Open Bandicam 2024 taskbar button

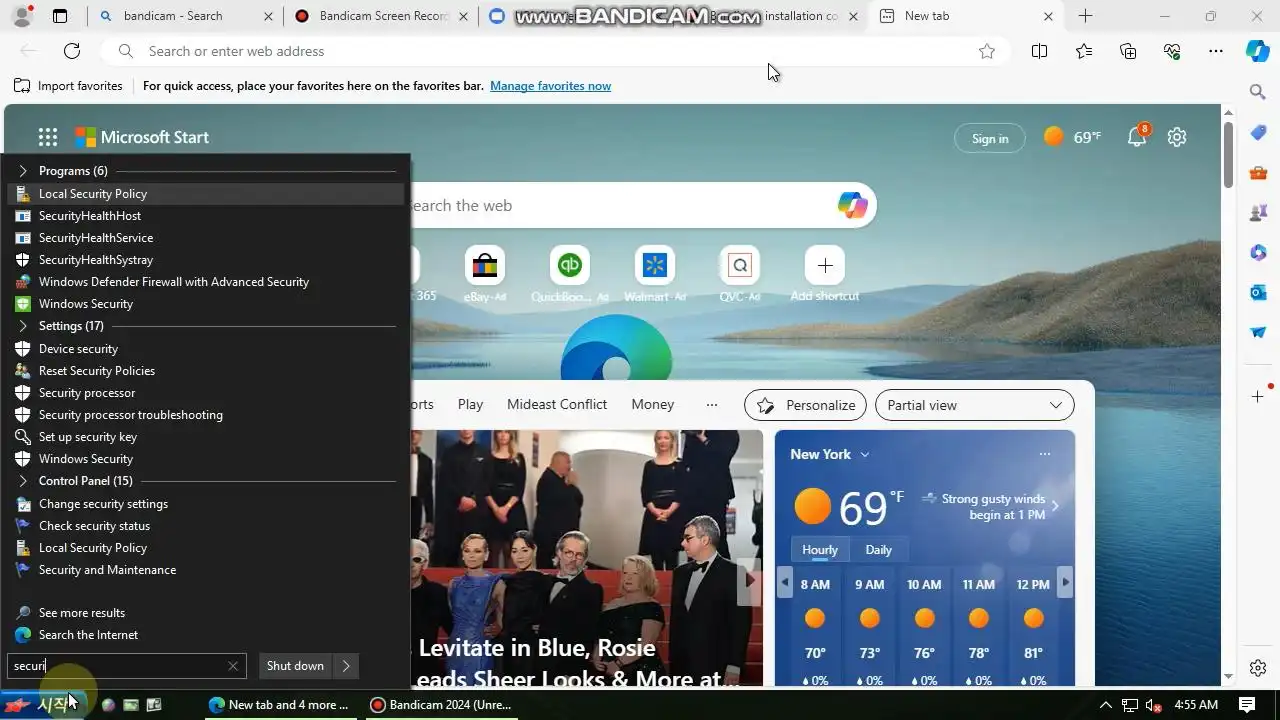[441, 705]
